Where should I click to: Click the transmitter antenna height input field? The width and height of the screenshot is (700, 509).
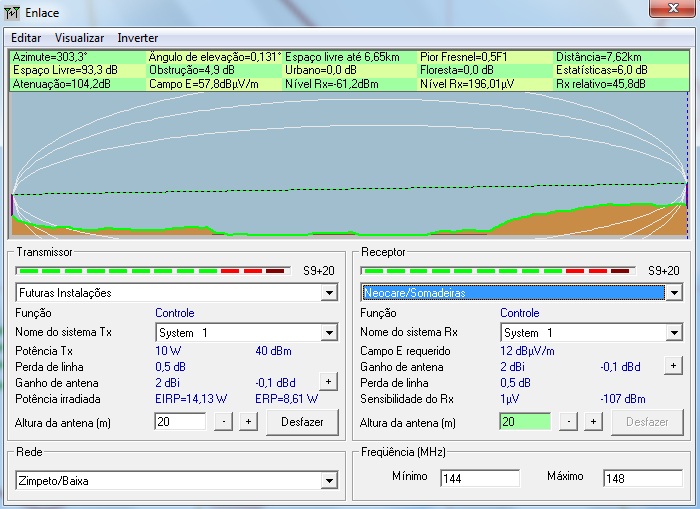(178, 422)
